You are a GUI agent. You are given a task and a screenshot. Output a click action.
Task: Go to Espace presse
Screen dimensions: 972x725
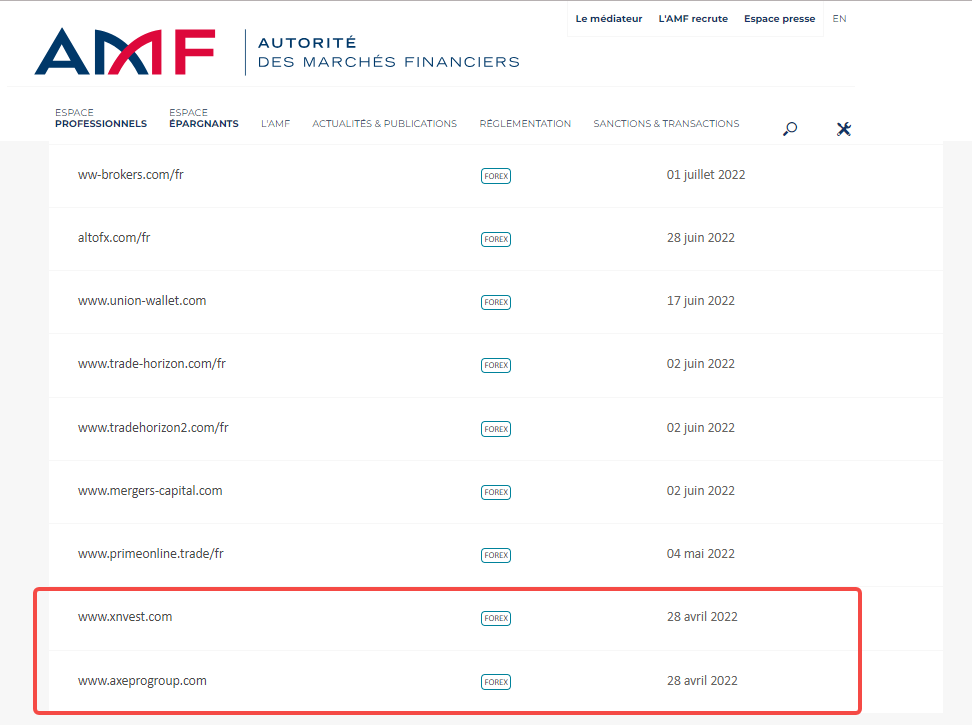779,19
